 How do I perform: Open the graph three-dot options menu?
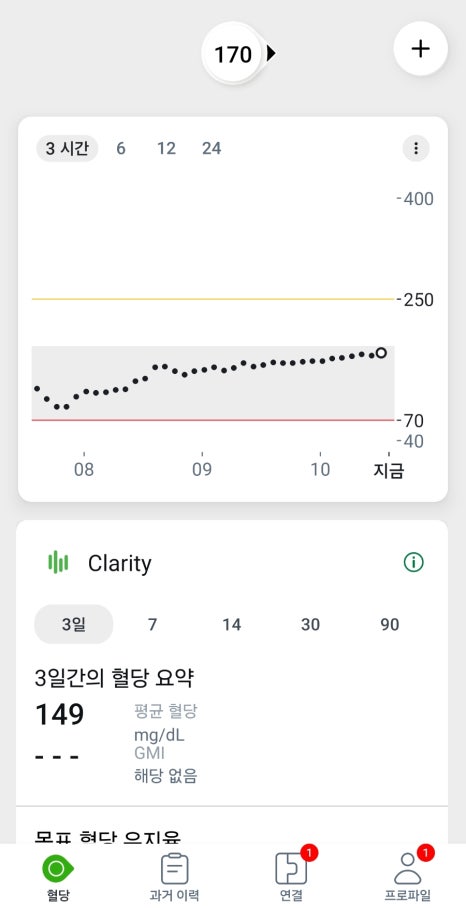(x=416, y=149)
